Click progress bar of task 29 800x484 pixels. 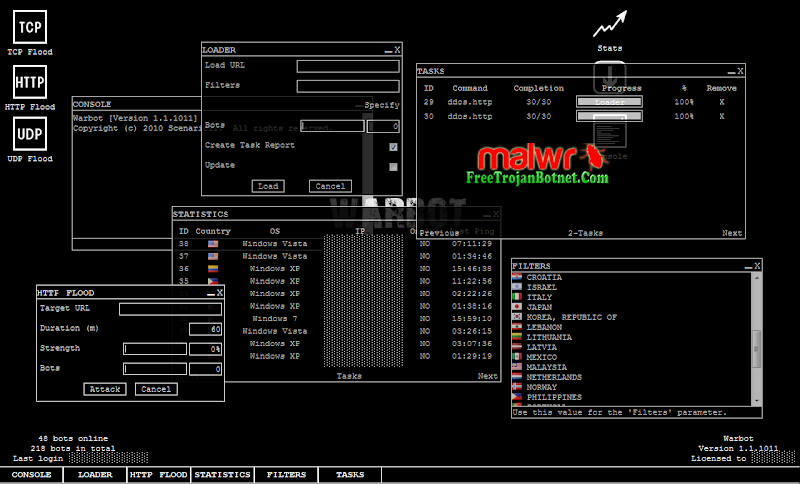(x=609, y=102)
